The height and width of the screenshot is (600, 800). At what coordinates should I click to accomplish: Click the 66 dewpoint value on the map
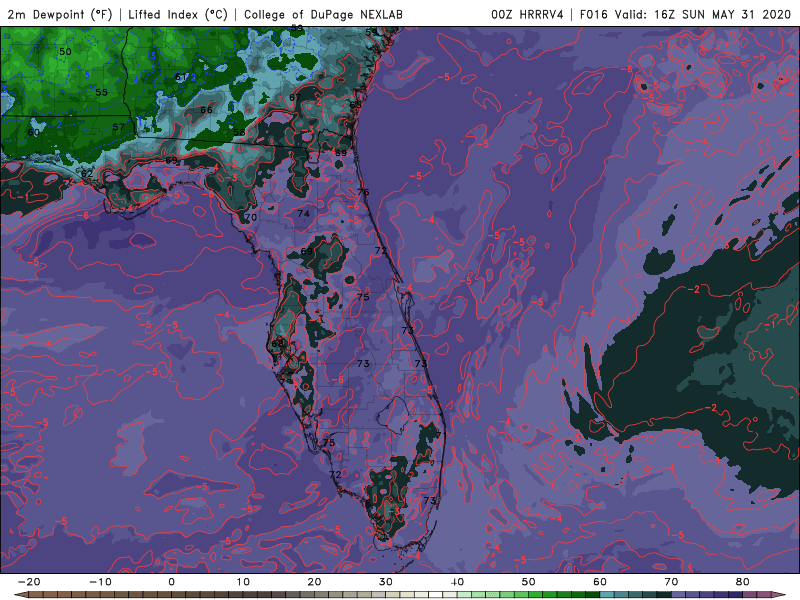206,110
